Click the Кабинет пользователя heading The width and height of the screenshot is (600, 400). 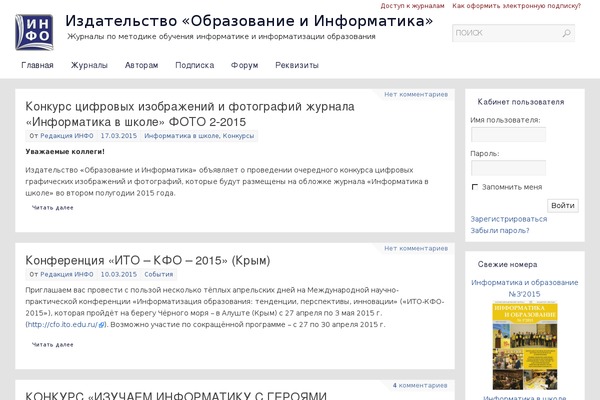(x=521, y=102)
